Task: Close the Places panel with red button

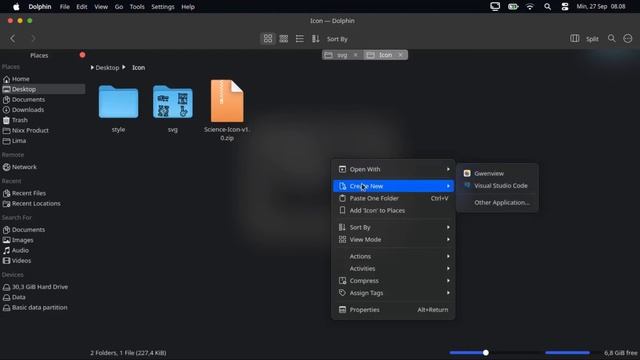Action: tap(82, 55)
